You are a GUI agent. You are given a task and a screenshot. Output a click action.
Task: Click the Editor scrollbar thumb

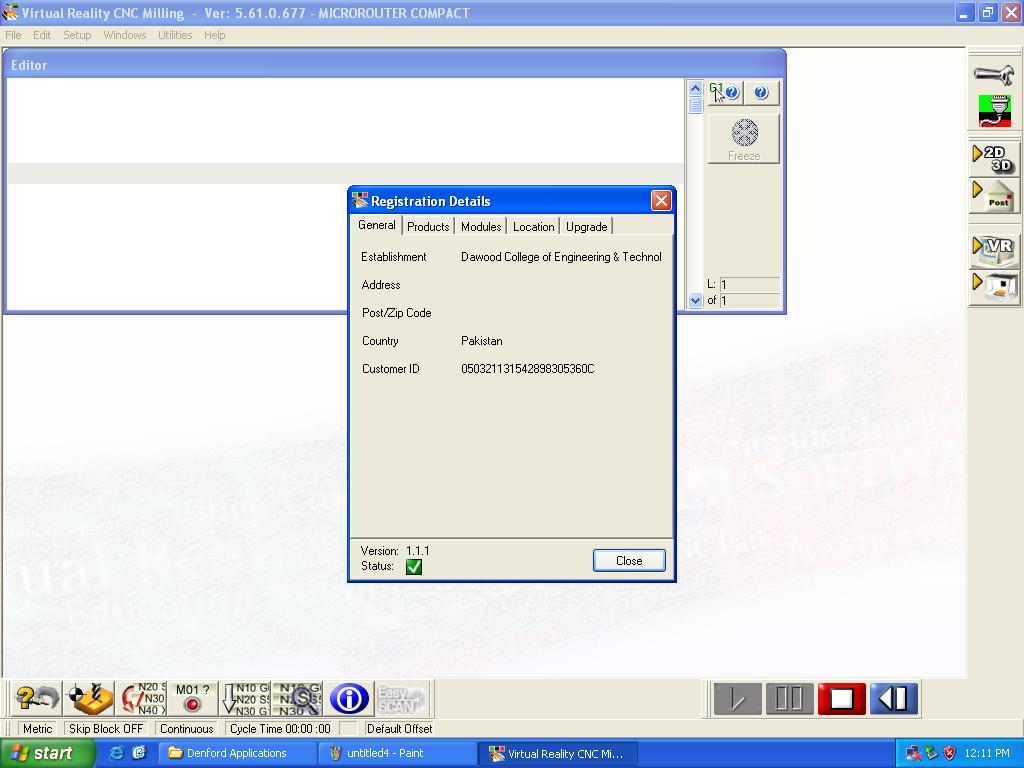695,105
